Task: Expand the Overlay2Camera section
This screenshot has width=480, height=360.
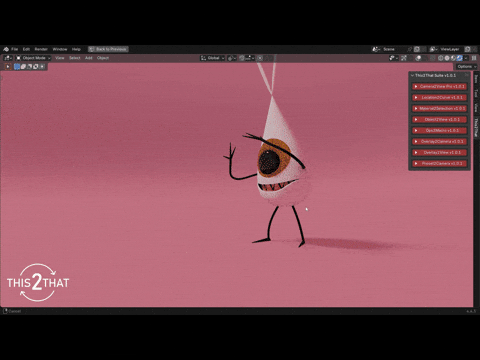Action: pos(439,141)
